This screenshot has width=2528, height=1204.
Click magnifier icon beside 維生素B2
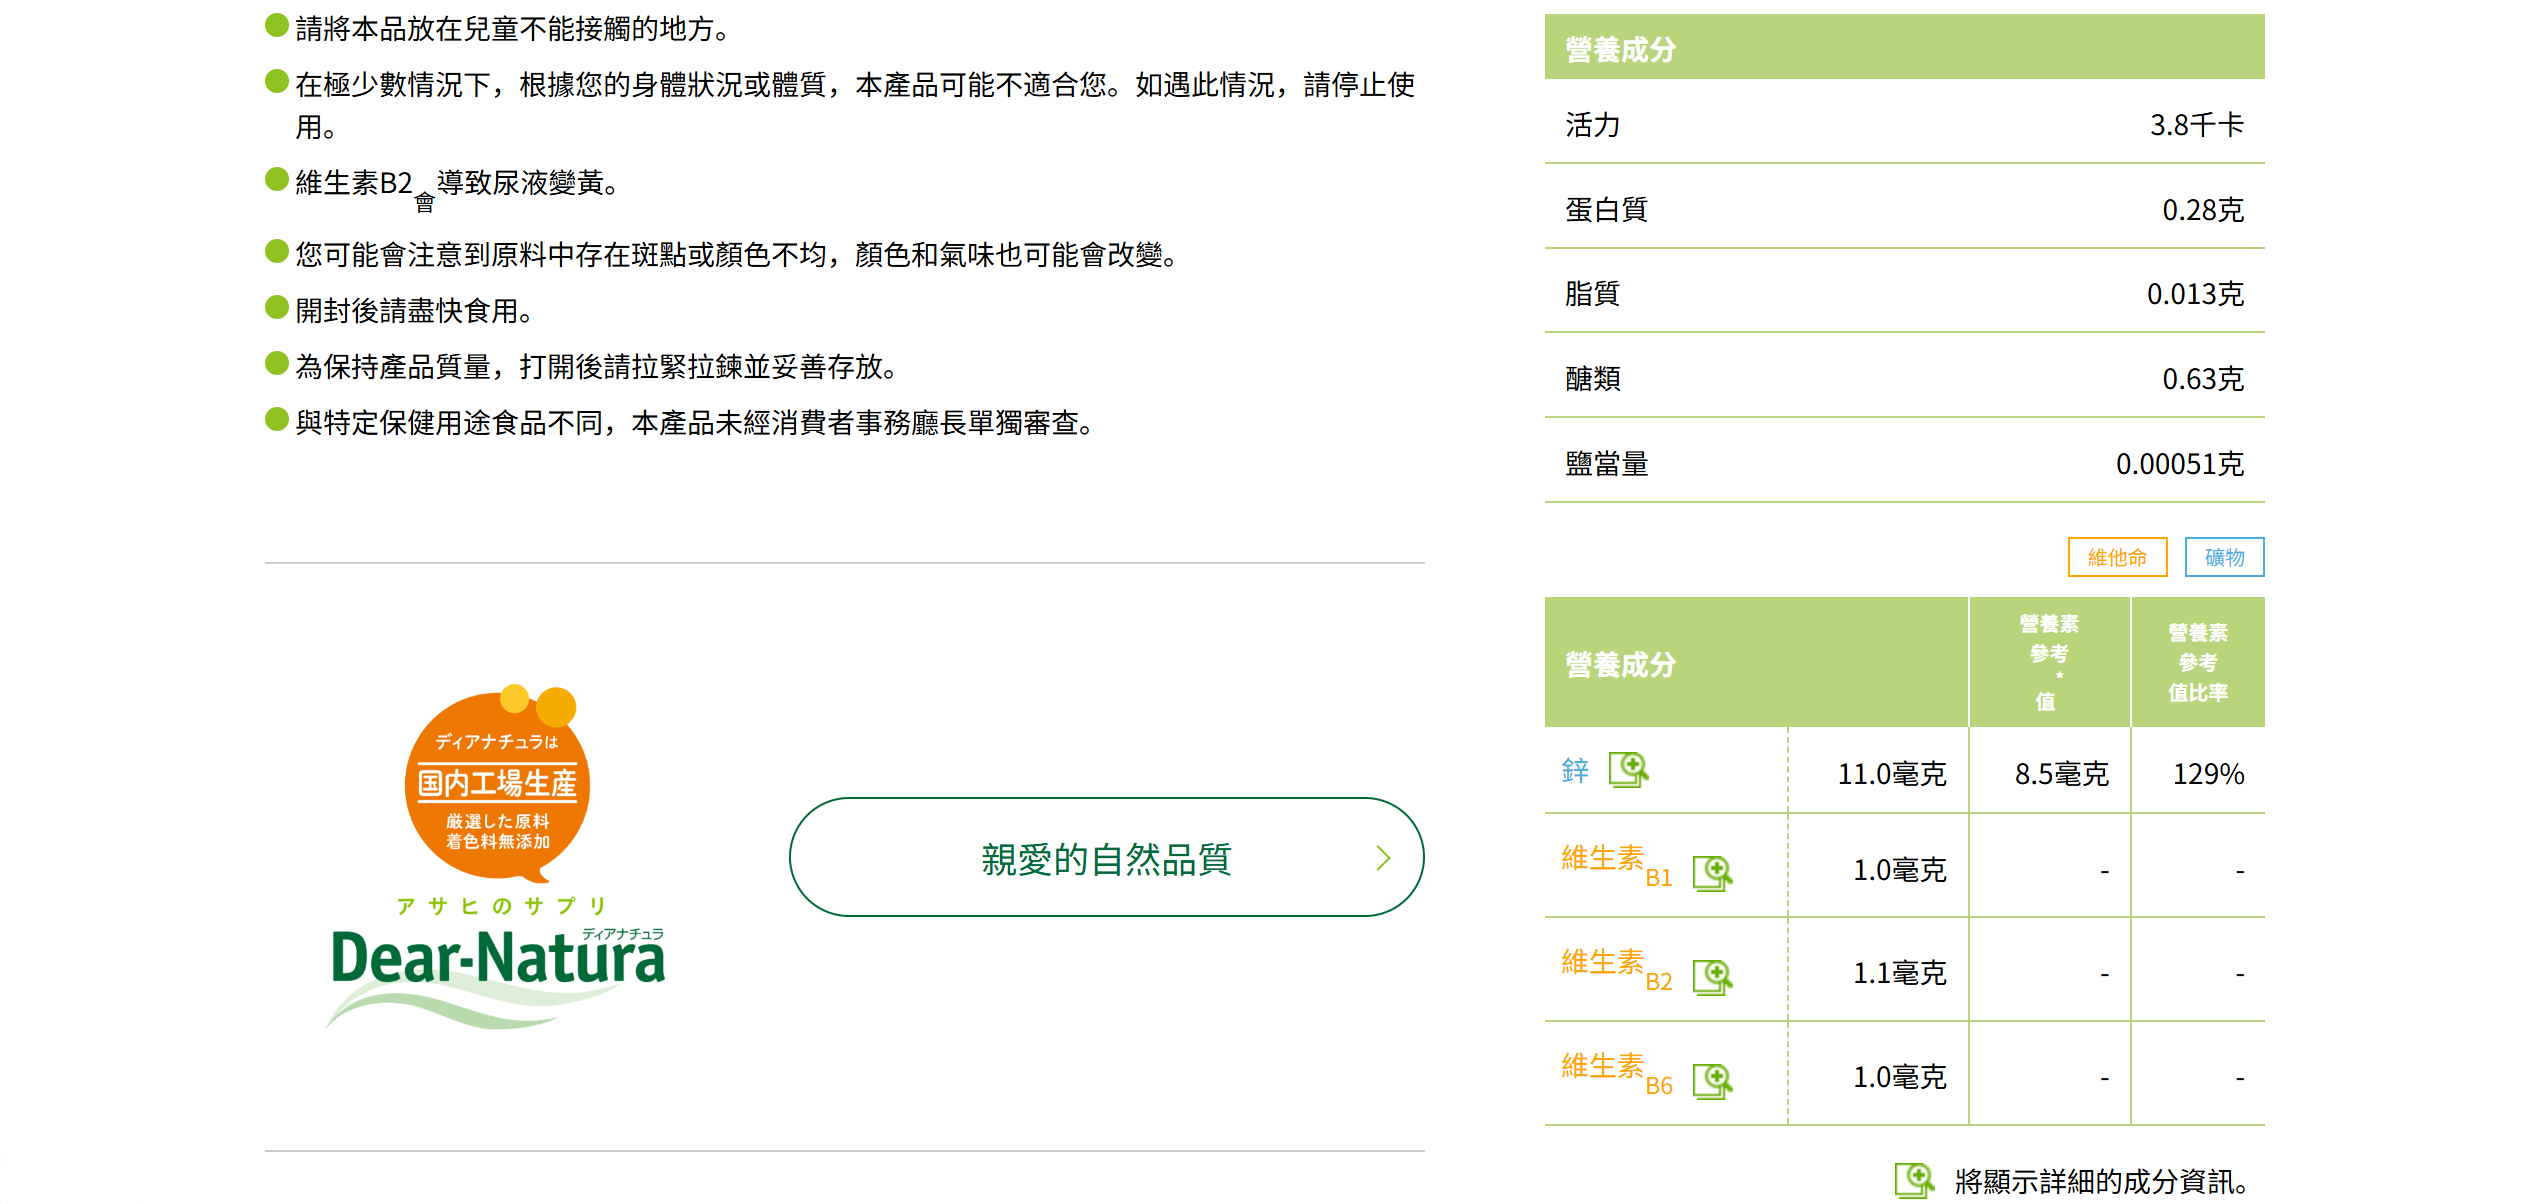[1712, 977]
